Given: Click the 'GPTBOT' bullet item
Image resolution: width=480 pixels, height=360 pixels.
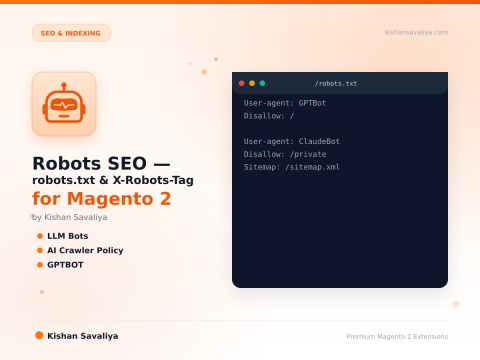Looking at the screenshot, I should [x=65, y=265].
